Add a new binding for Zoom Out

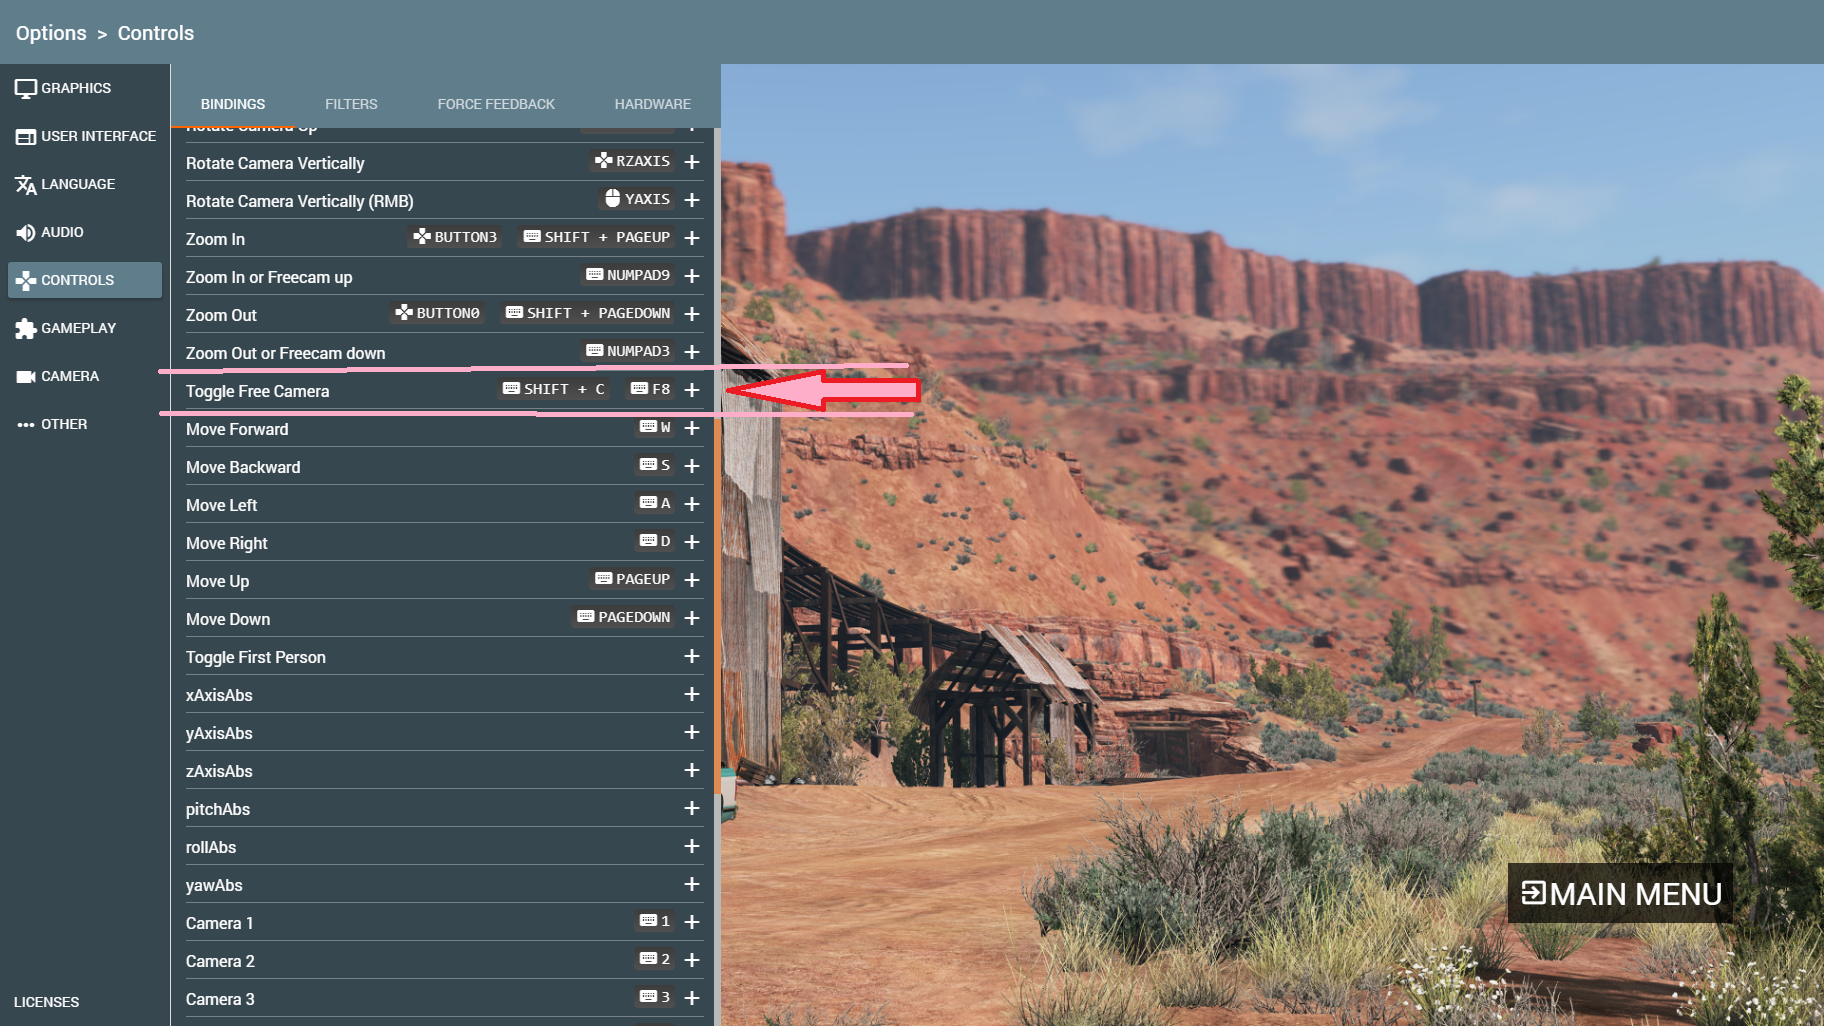tap(692, 314)
